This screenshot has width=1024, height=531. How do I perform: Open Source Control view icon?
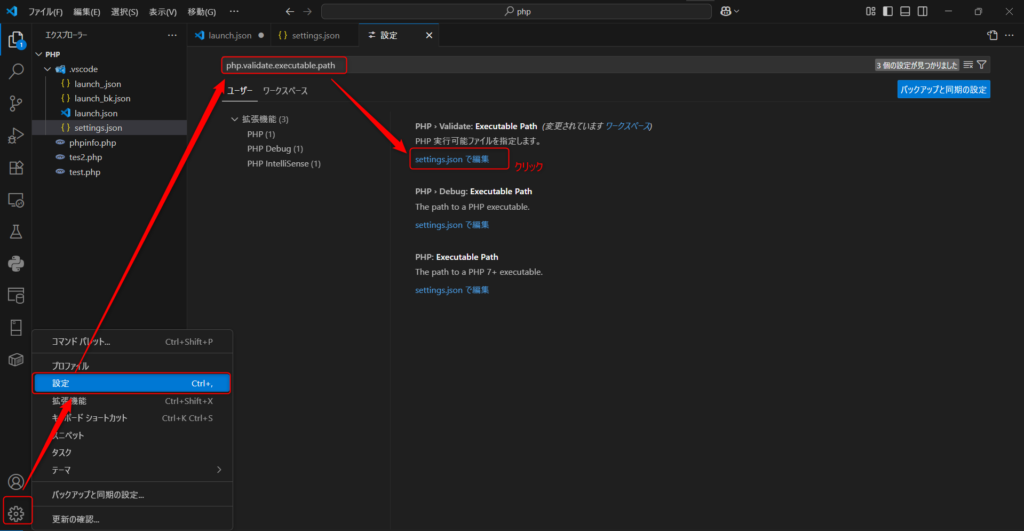click(16, 103)
